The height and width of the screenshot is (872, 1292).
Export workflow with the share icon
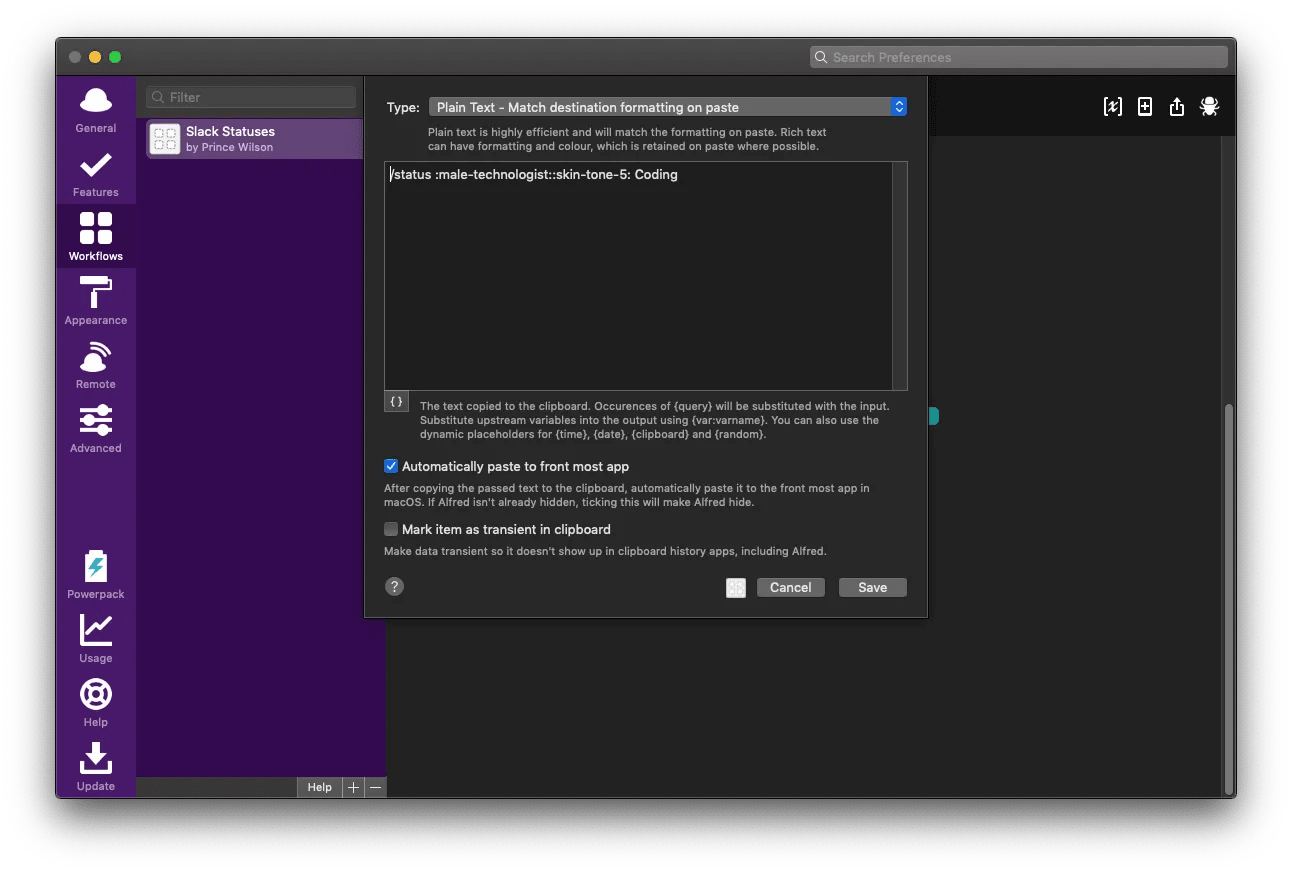point(1177,106)
